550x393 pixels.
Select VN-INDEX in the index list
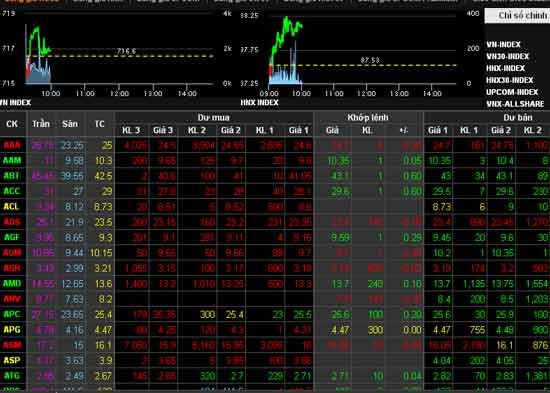tap(503, 45)
